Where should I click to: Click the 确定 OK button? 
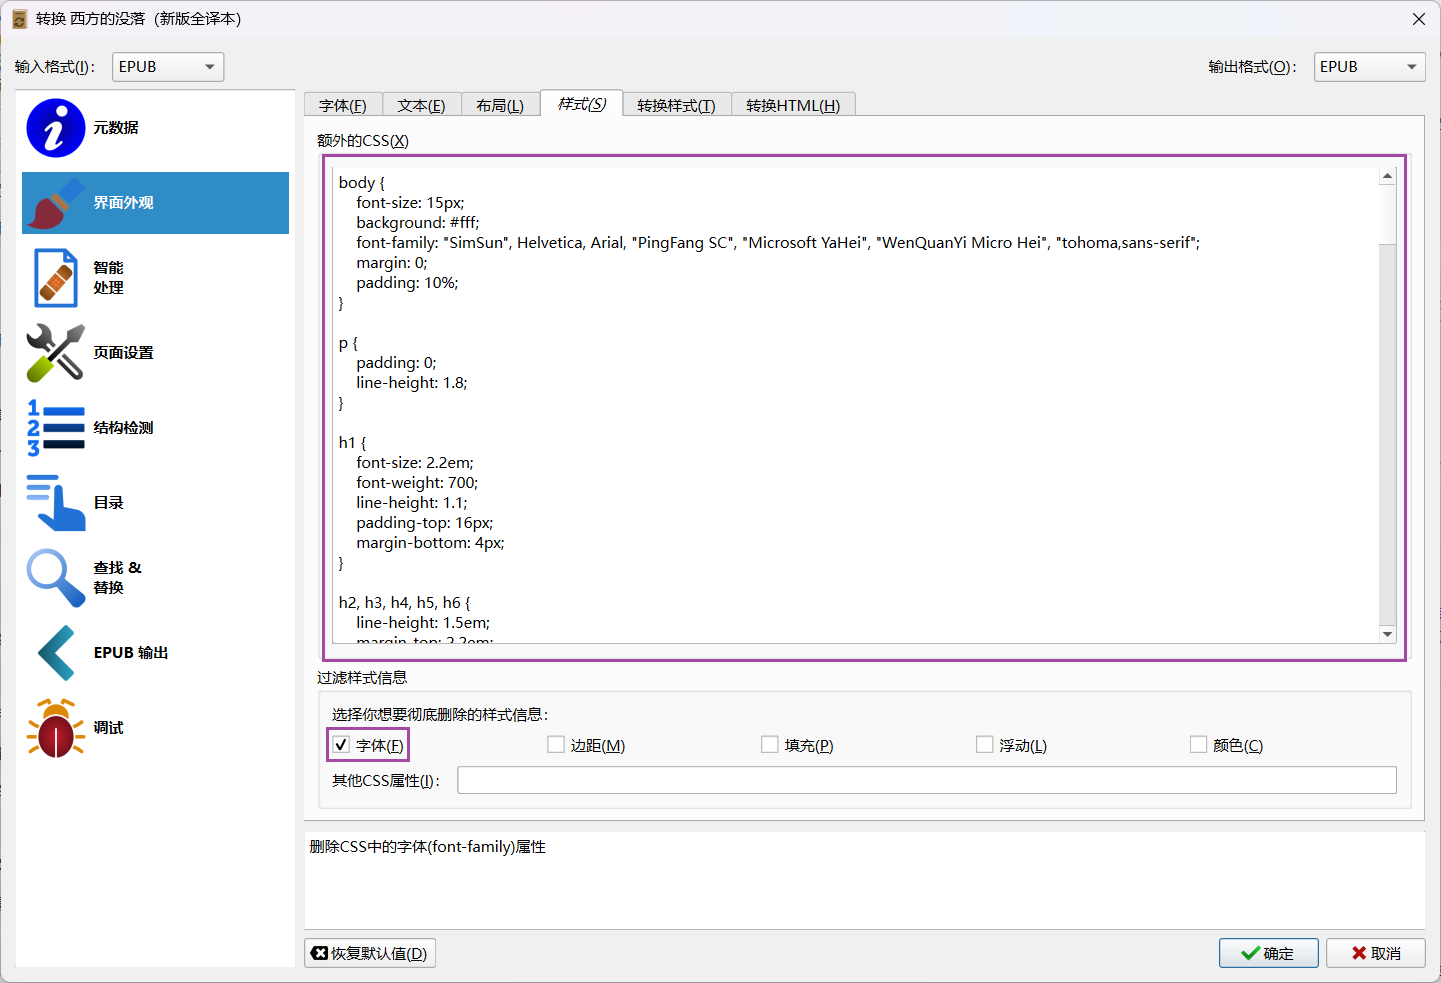coord(1268,953)
